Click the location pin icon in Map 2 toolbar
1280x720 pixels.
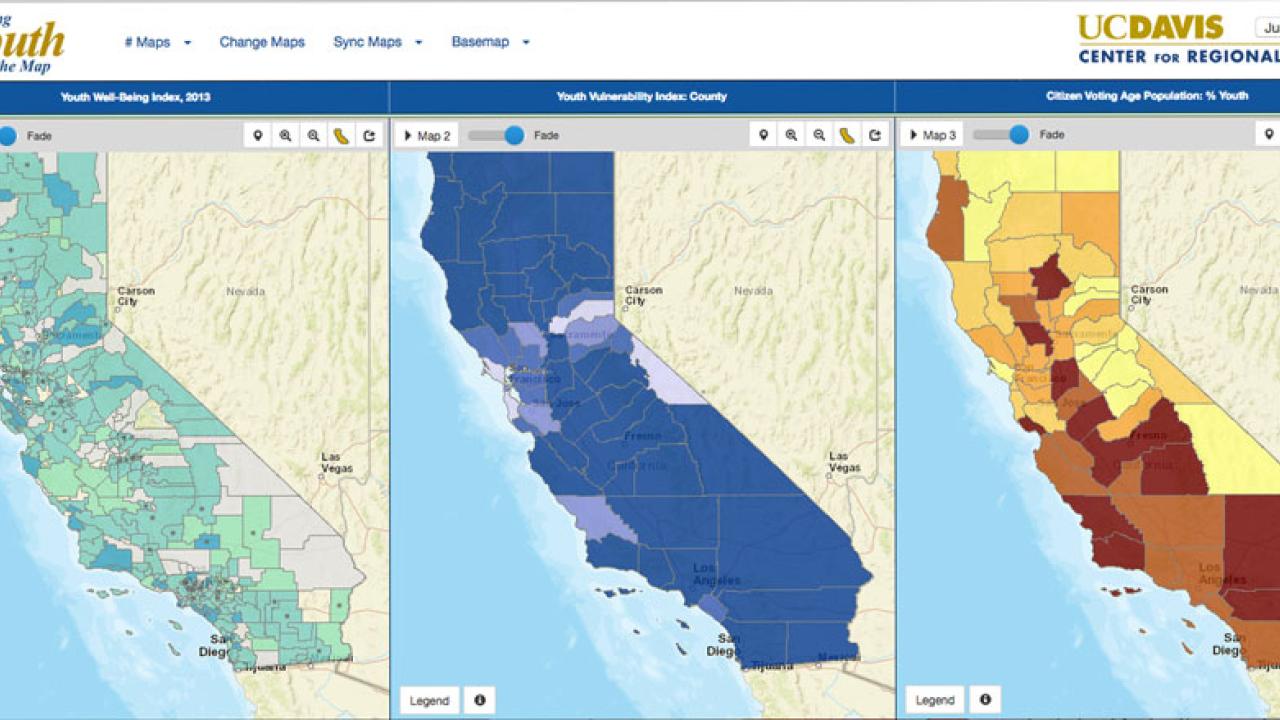pos(764,136)
